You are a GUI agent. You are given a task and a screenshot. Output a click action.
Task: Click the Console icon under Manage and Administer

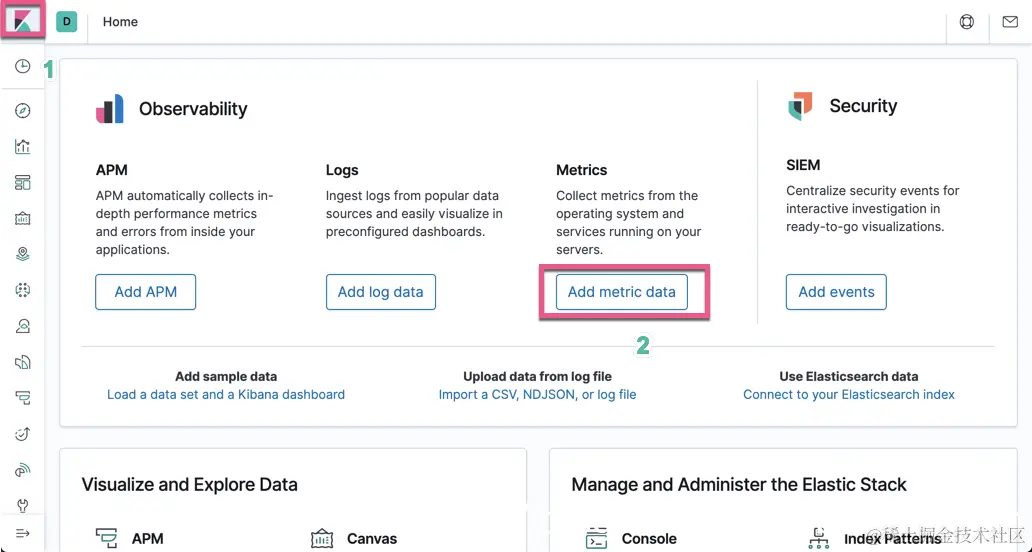[596, 538]
